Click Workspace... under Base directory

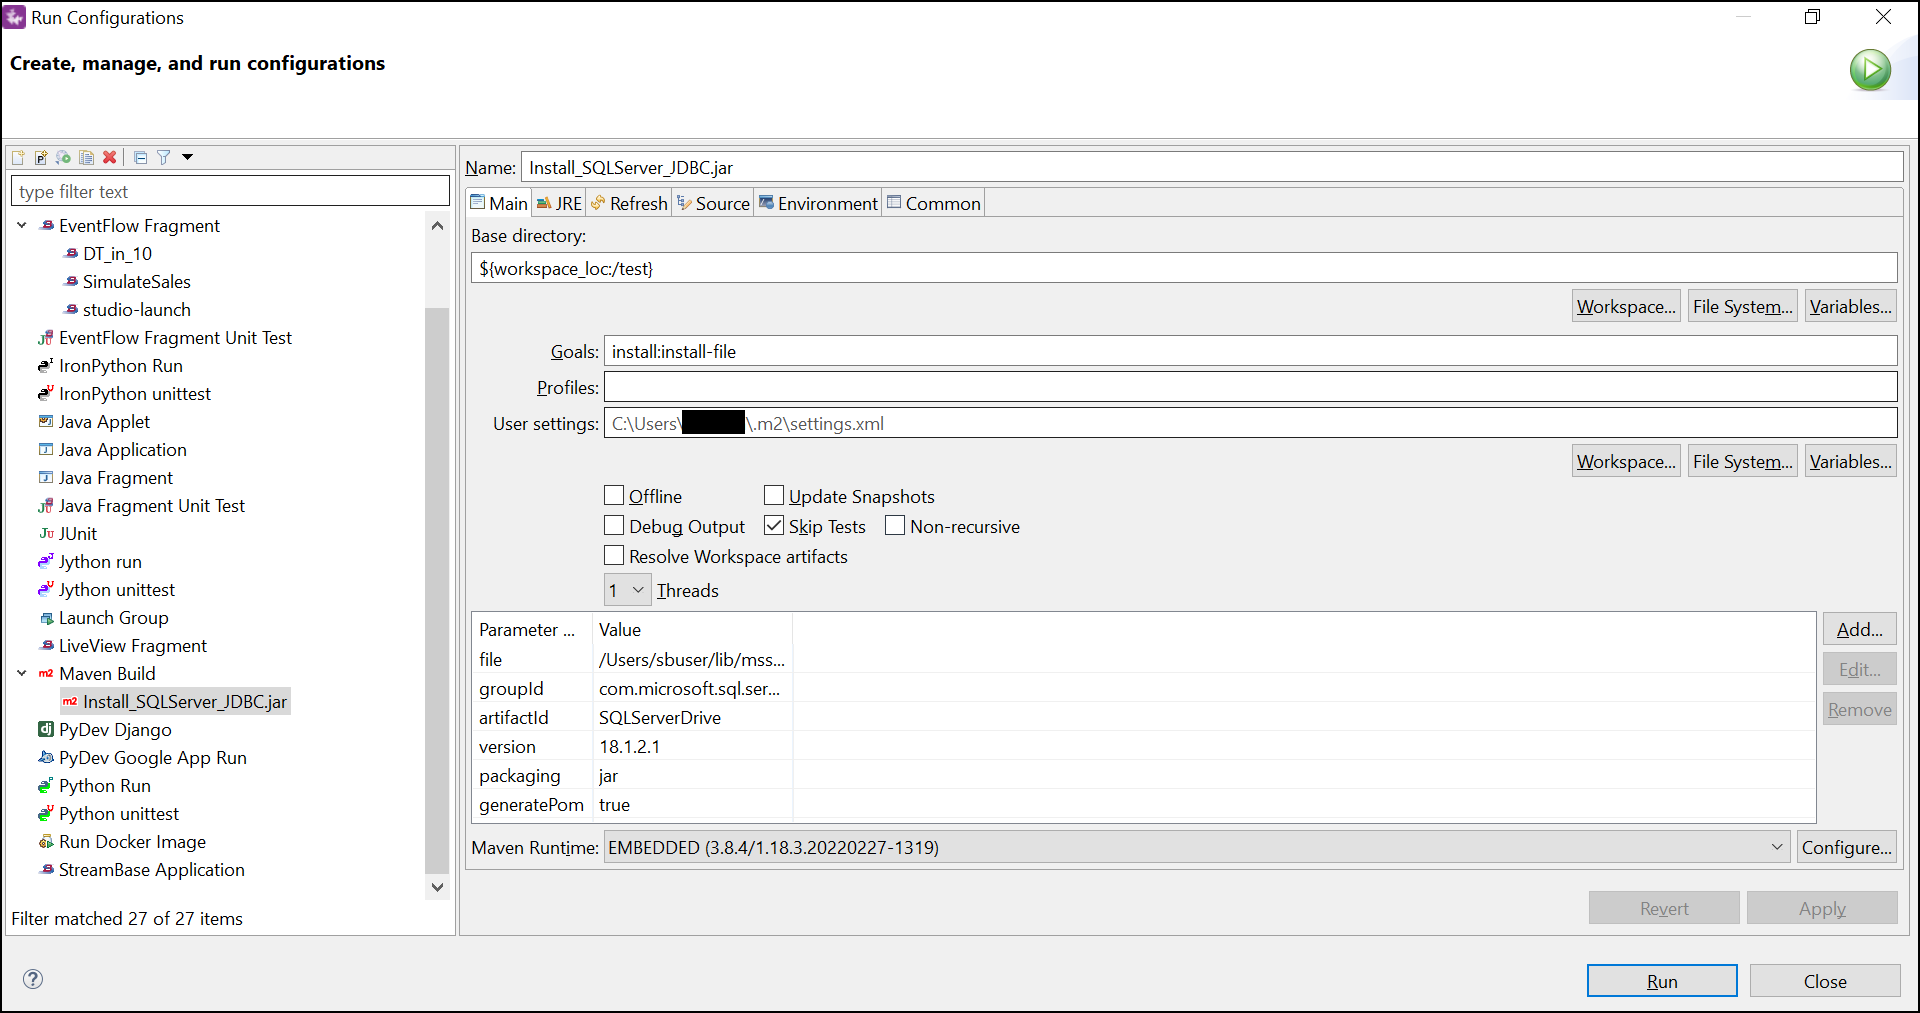coord(1626,306)
